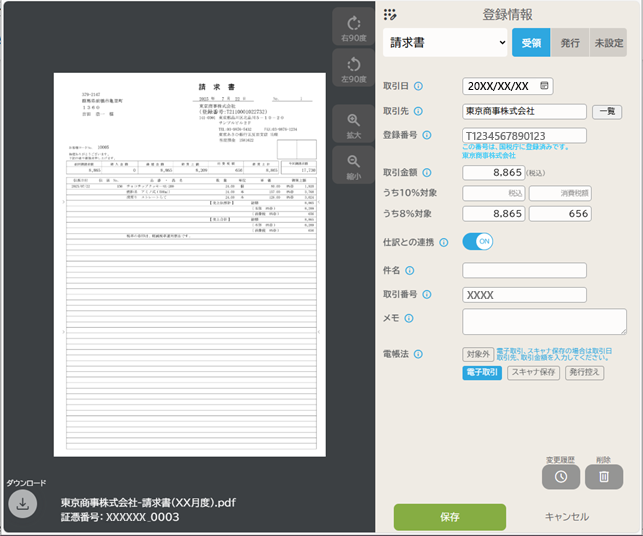Zoom out with the 縮小 button

point(353,165)
